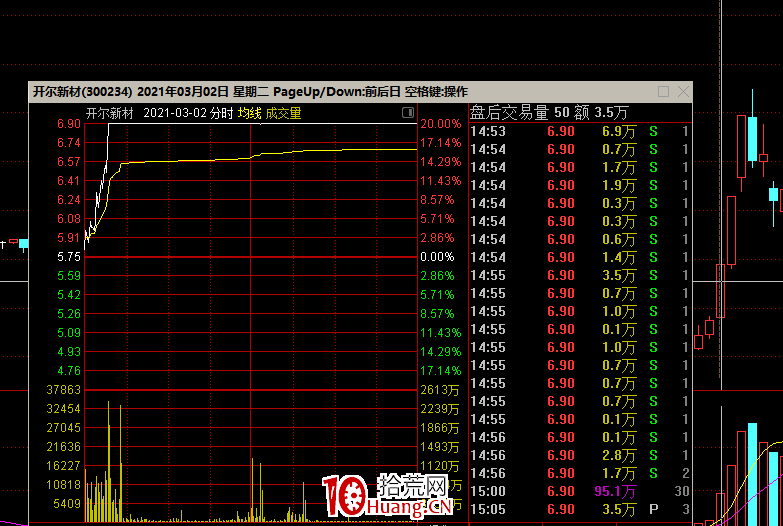The height and width of the screenshot is (526, 783).
Task: Select the 均线 average line legend
Action: [249, 113]
